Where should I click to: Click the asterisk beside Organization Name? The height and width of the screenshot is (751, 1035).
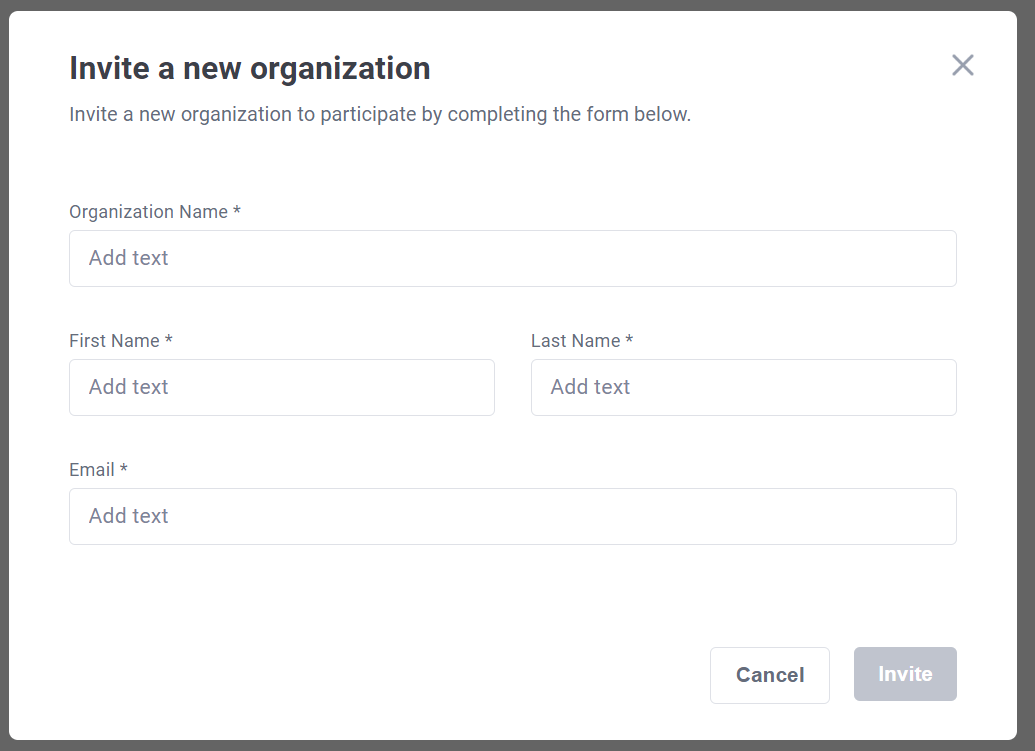click(237, 212)
